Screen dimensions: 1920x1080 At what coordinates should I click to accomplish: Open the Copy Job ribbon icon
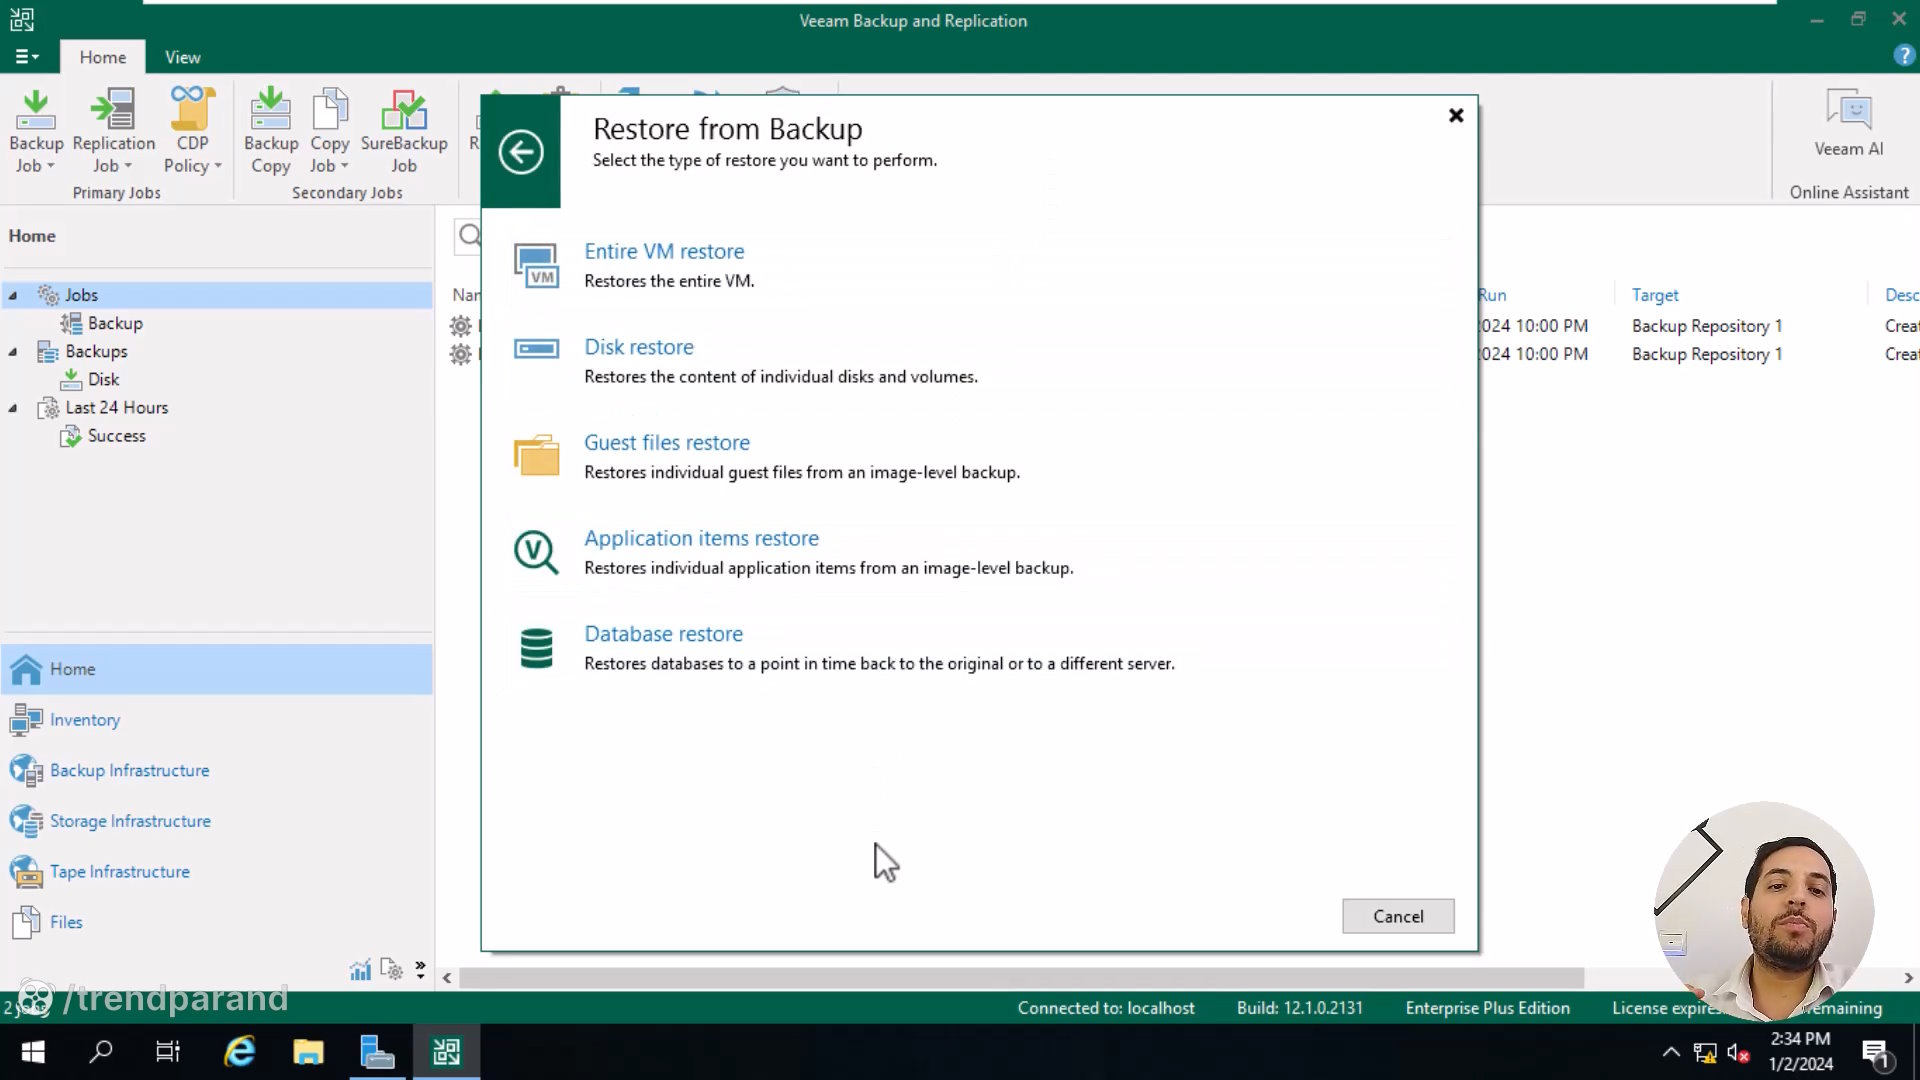pyautogui.click(x=330, y=131)
